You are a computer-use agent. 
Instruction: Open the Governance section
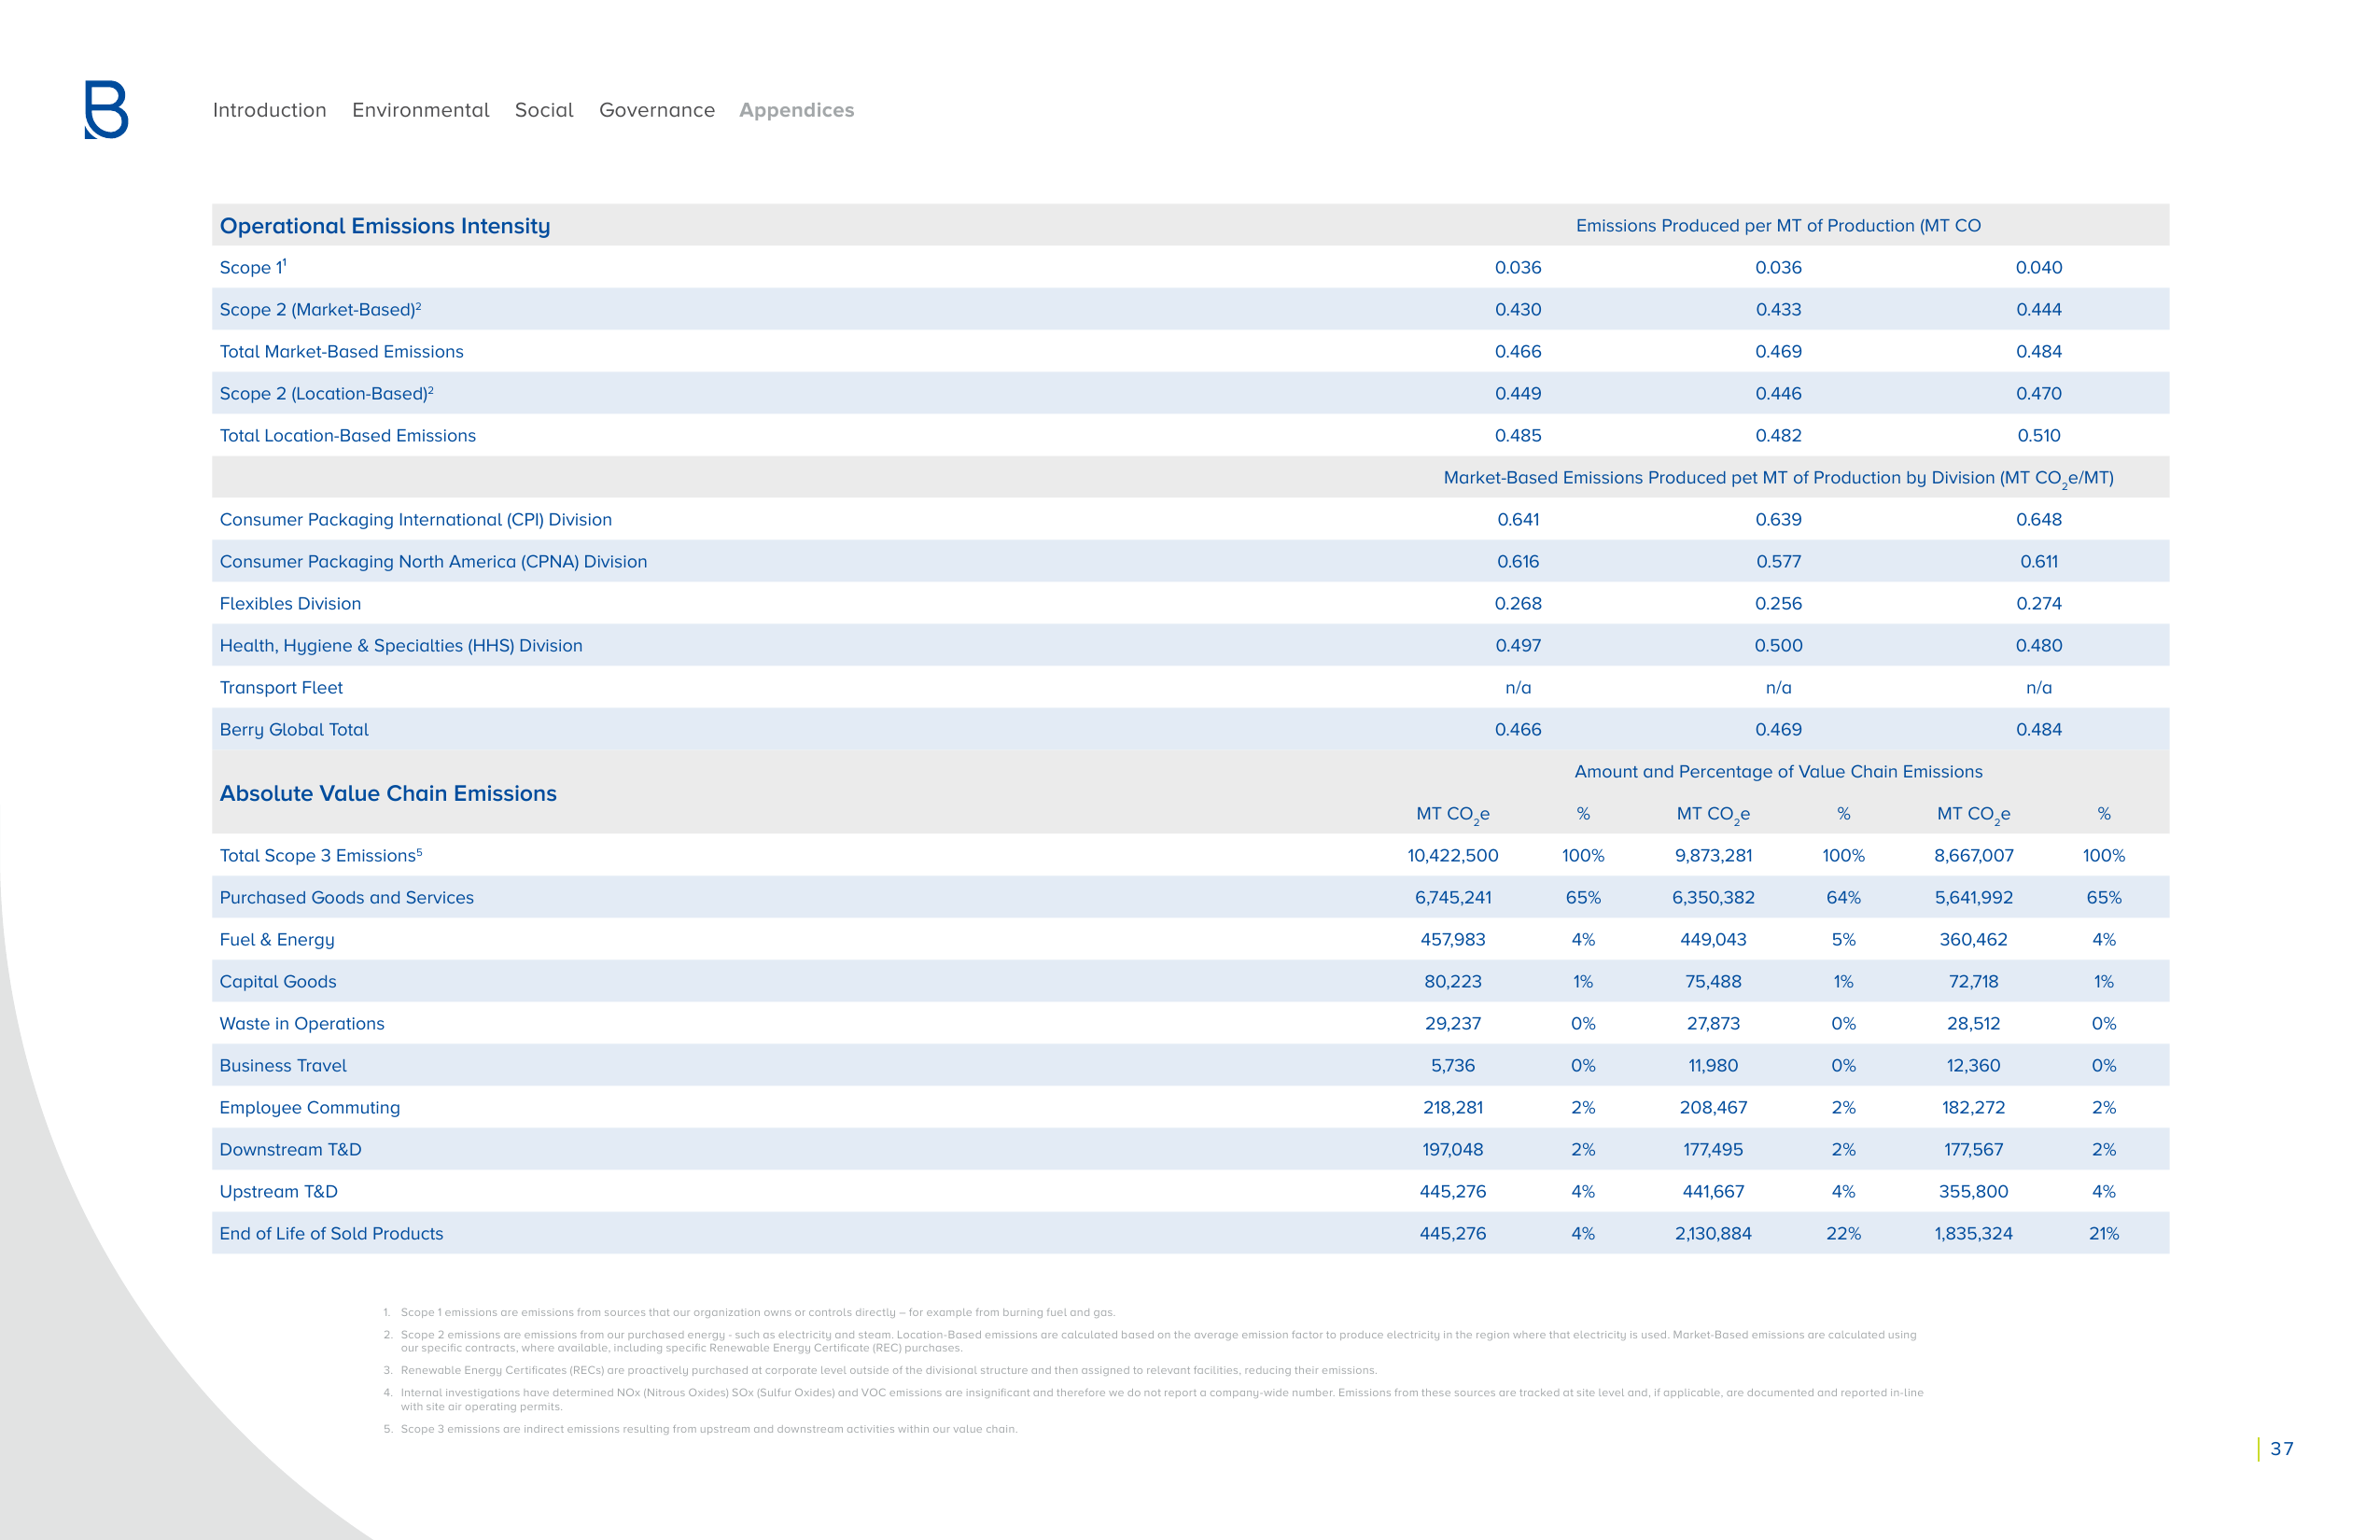[x=657, y=110]
